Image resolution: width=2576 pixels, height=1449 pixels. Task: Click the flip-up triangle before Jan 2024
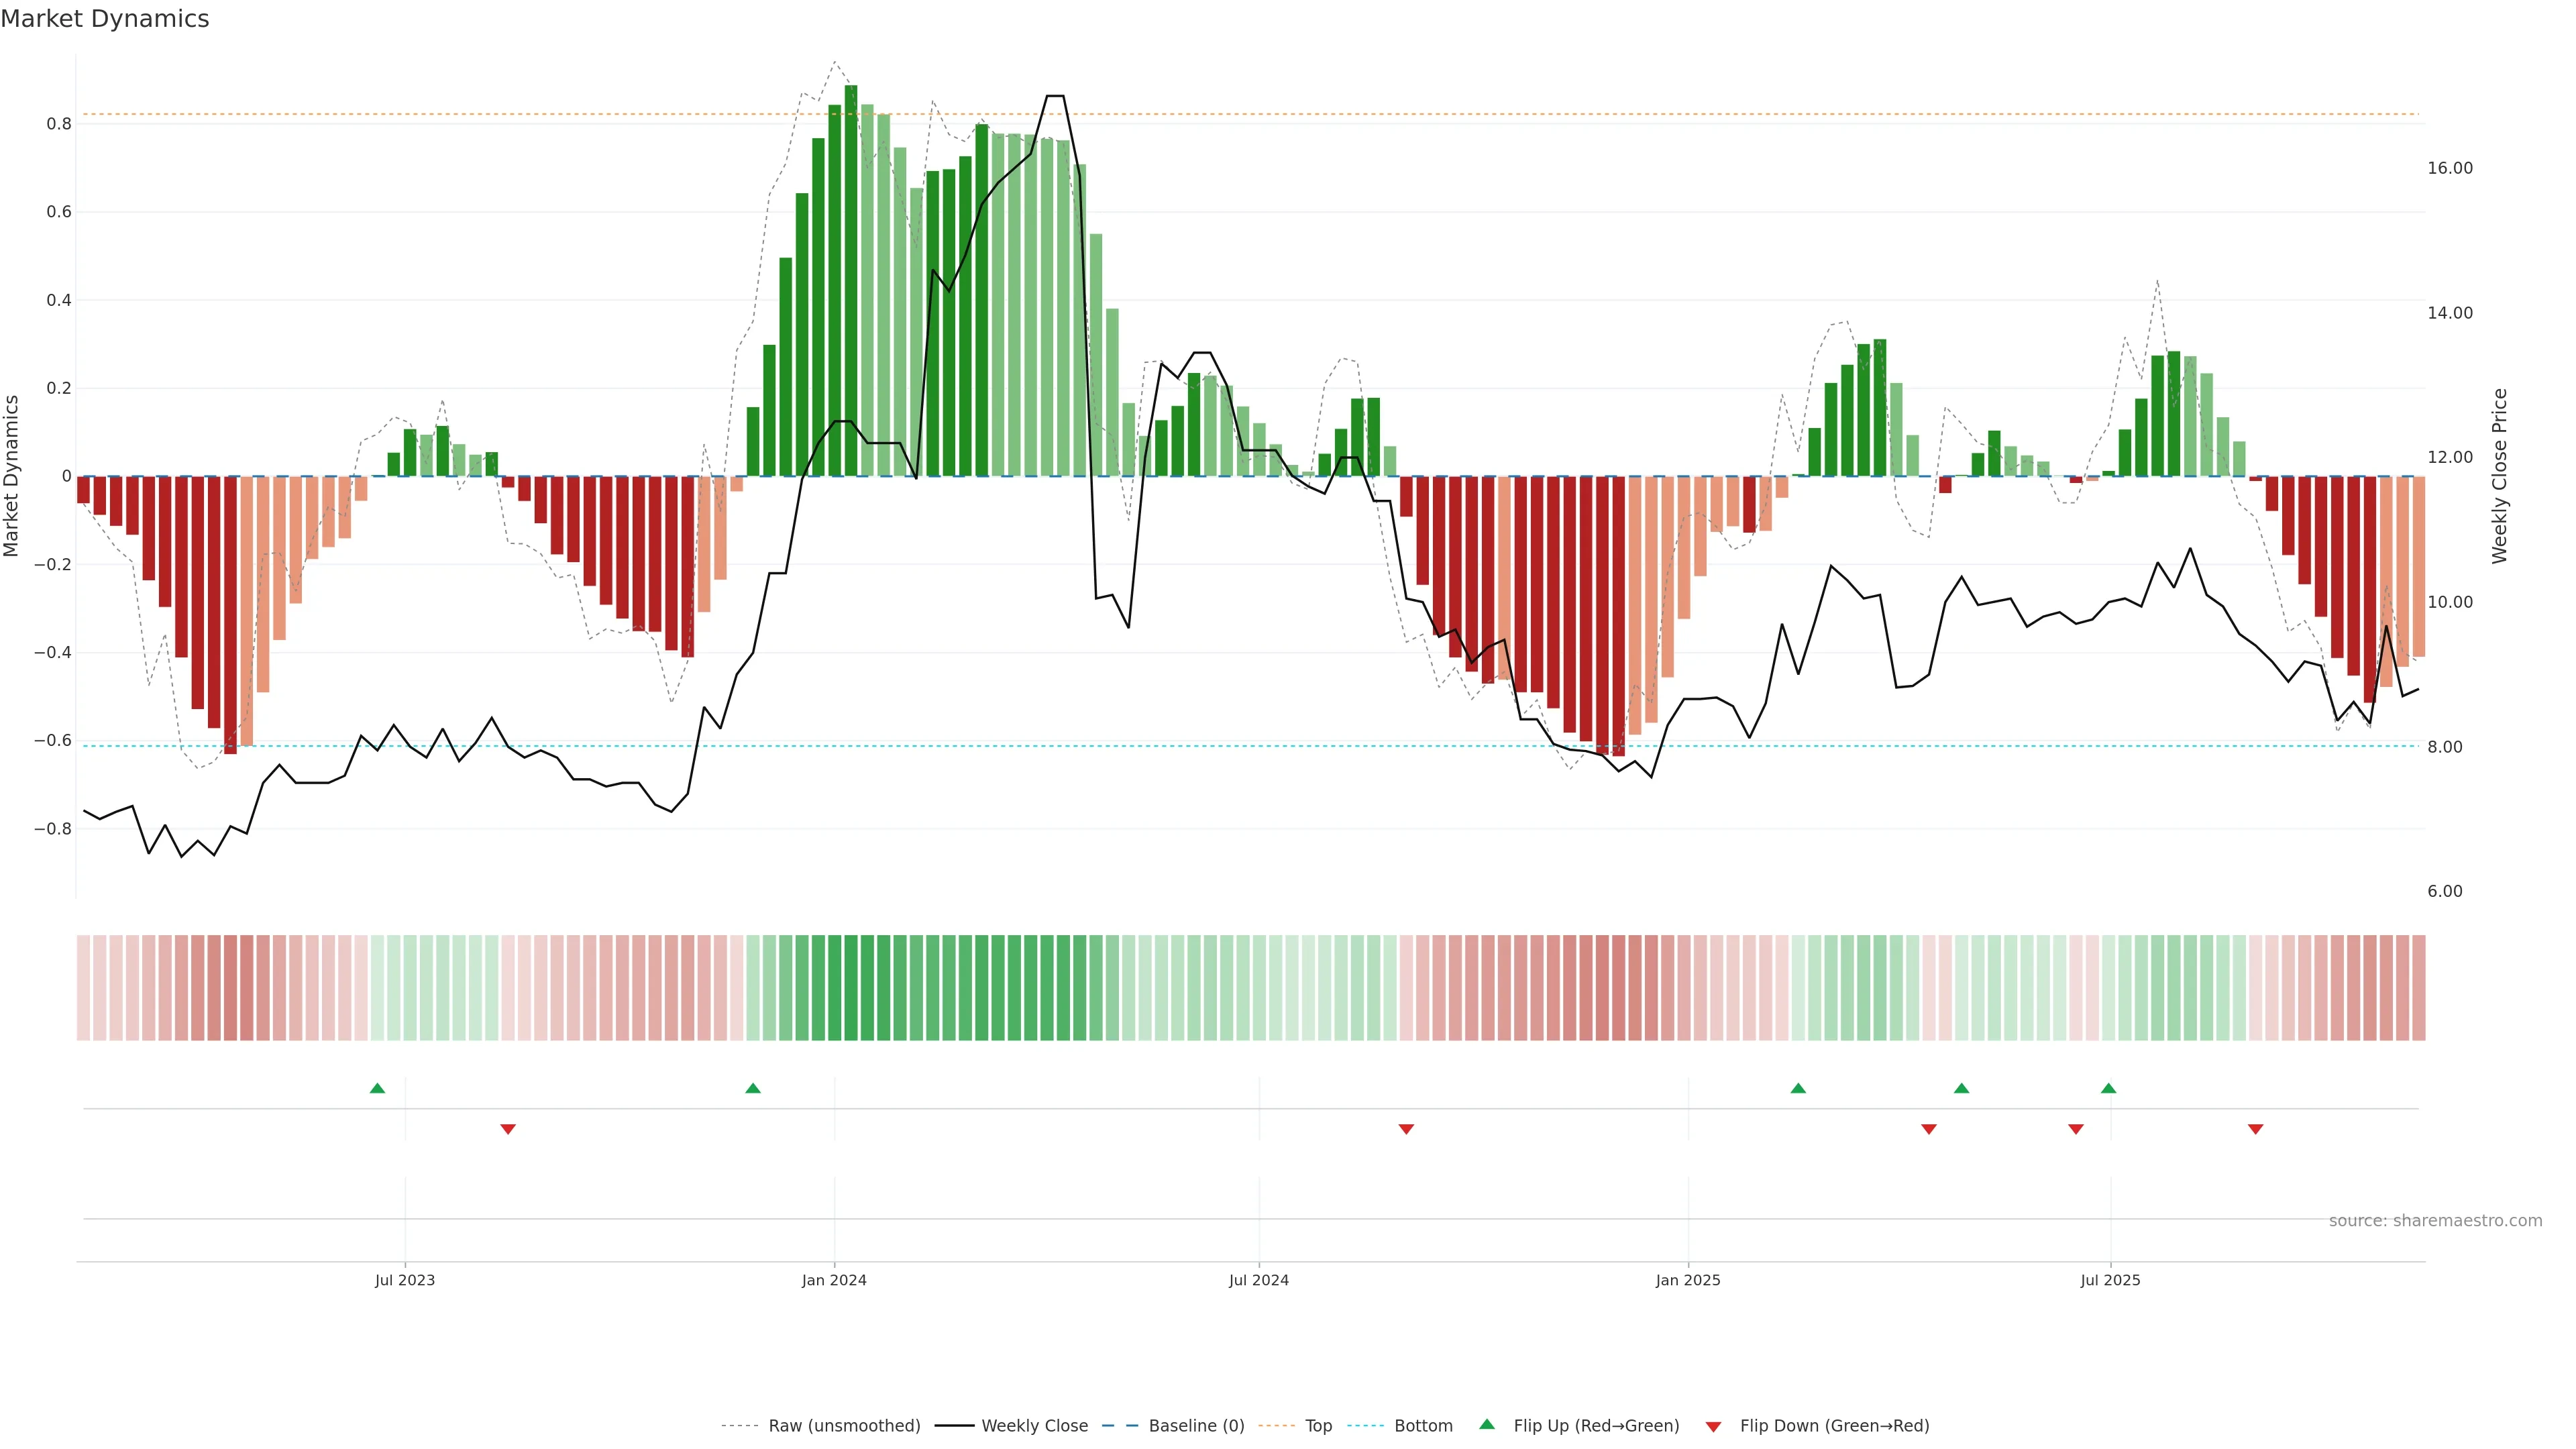coord(753,1088)
